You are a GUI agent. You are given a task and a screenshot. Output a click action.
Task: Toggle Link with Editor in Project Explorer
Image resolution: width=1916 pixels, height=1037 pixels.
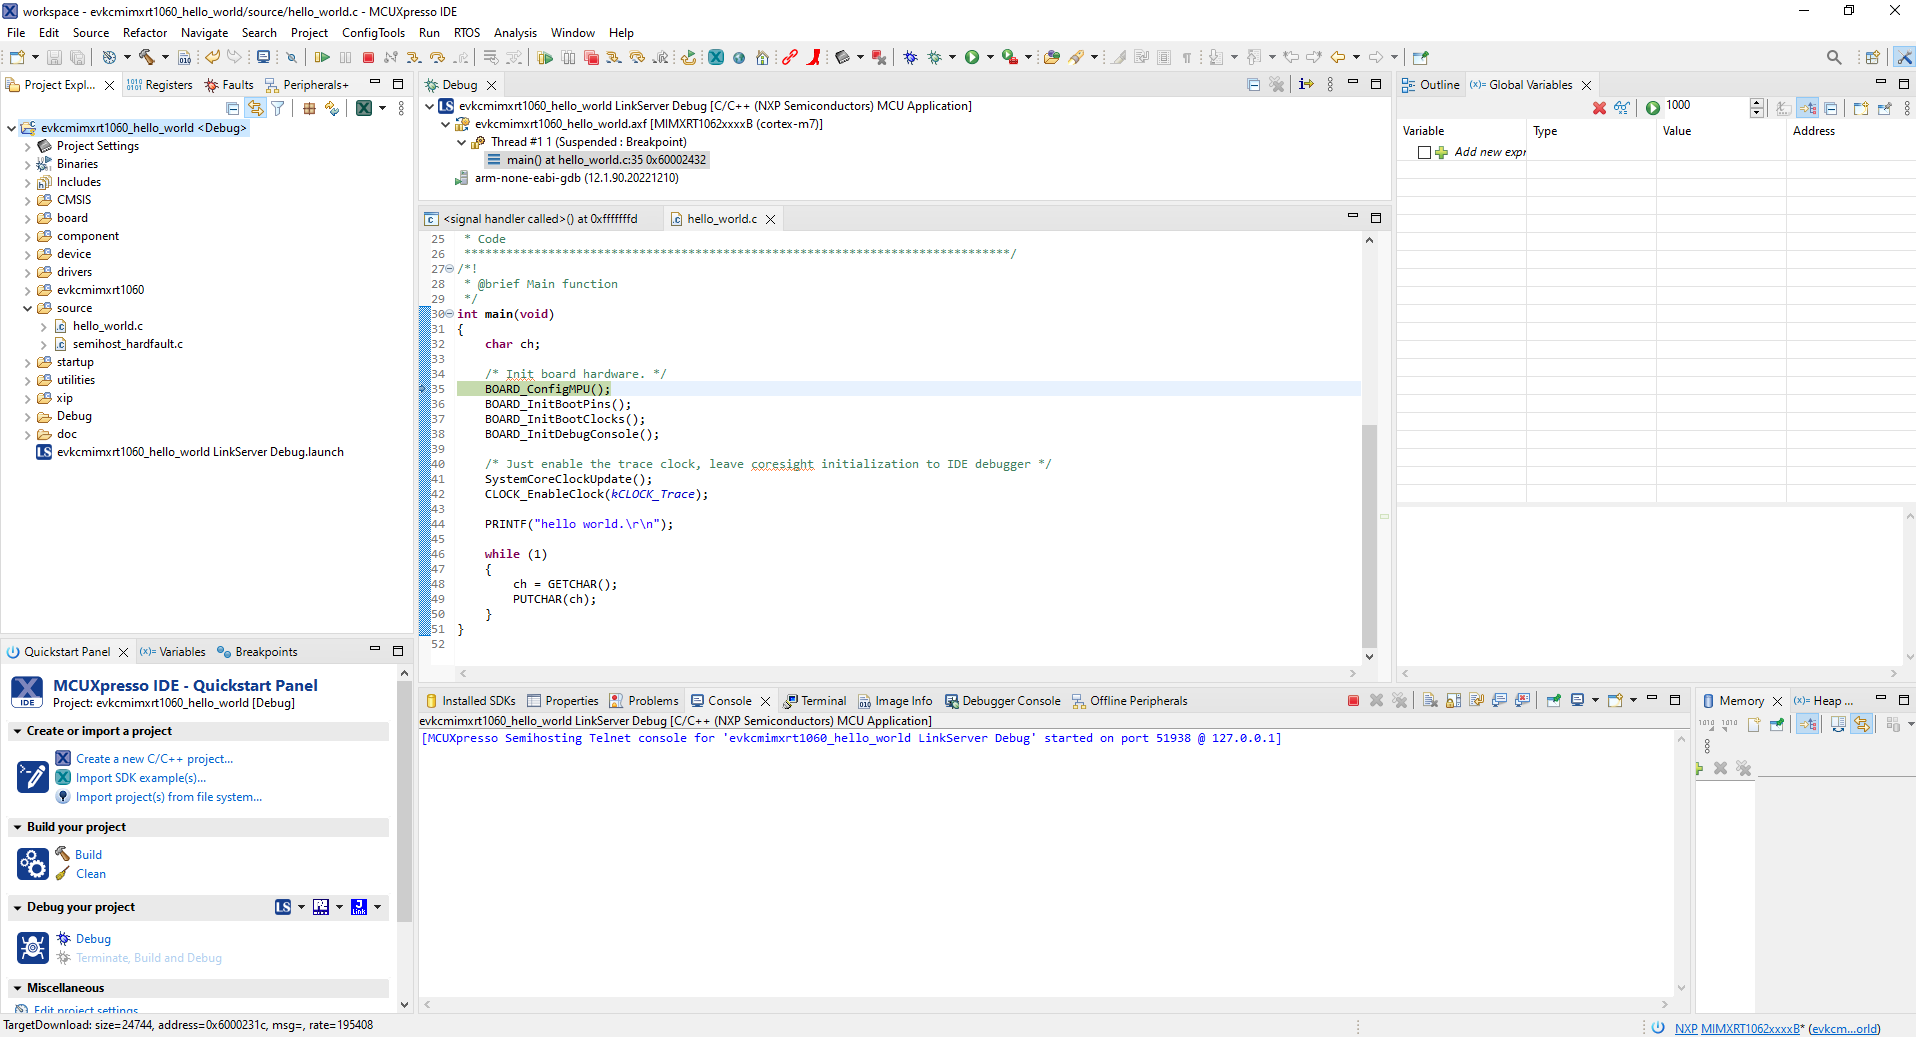(256, 108)
